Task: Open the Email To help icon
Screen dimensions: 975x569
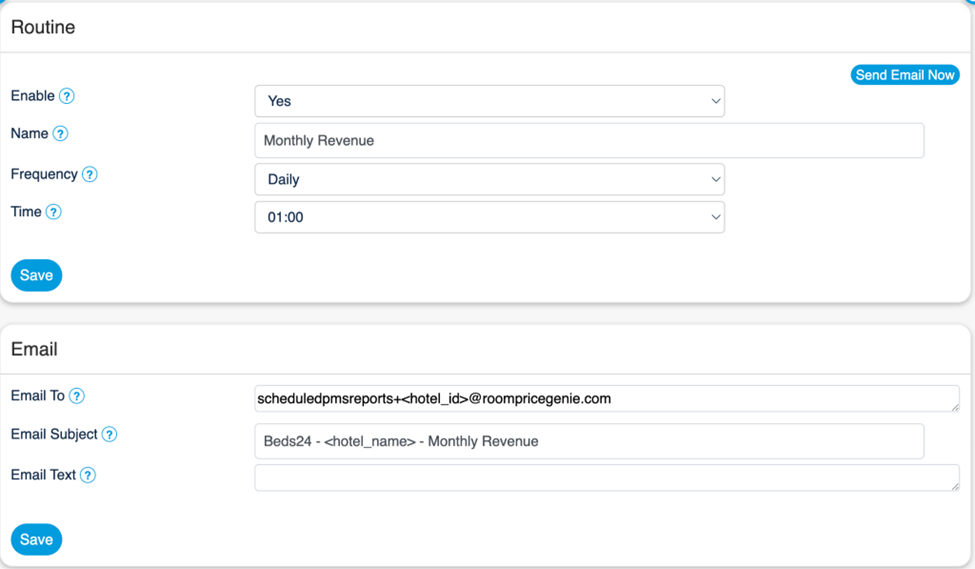Action: pyautogui.click(x=77, y=396)
